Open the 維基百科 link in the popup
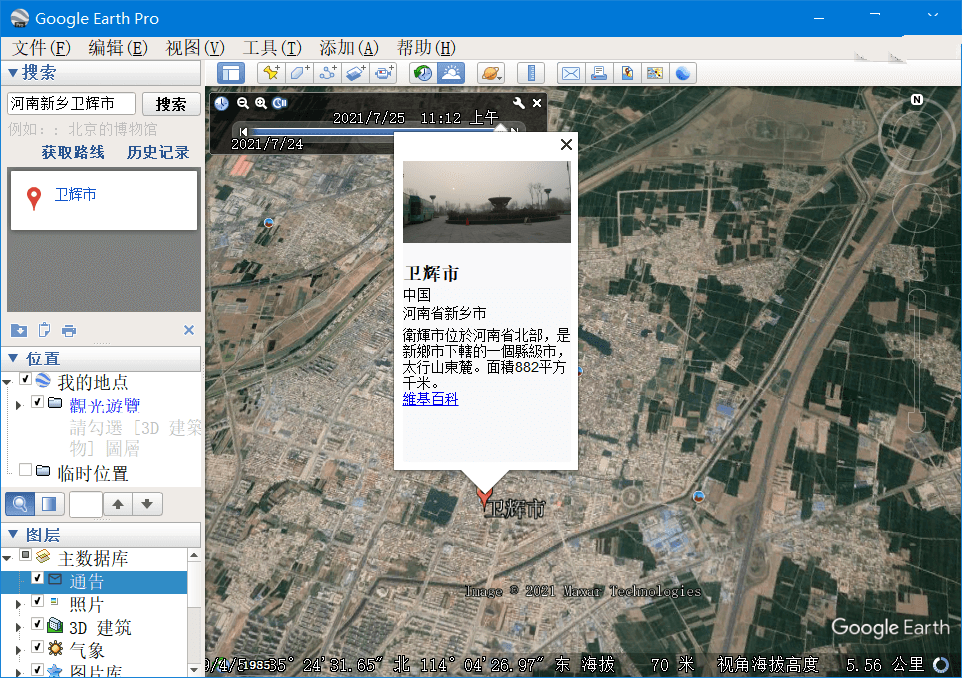The height and width of the screenshot is (678, 962). click(x=430, y=397)
